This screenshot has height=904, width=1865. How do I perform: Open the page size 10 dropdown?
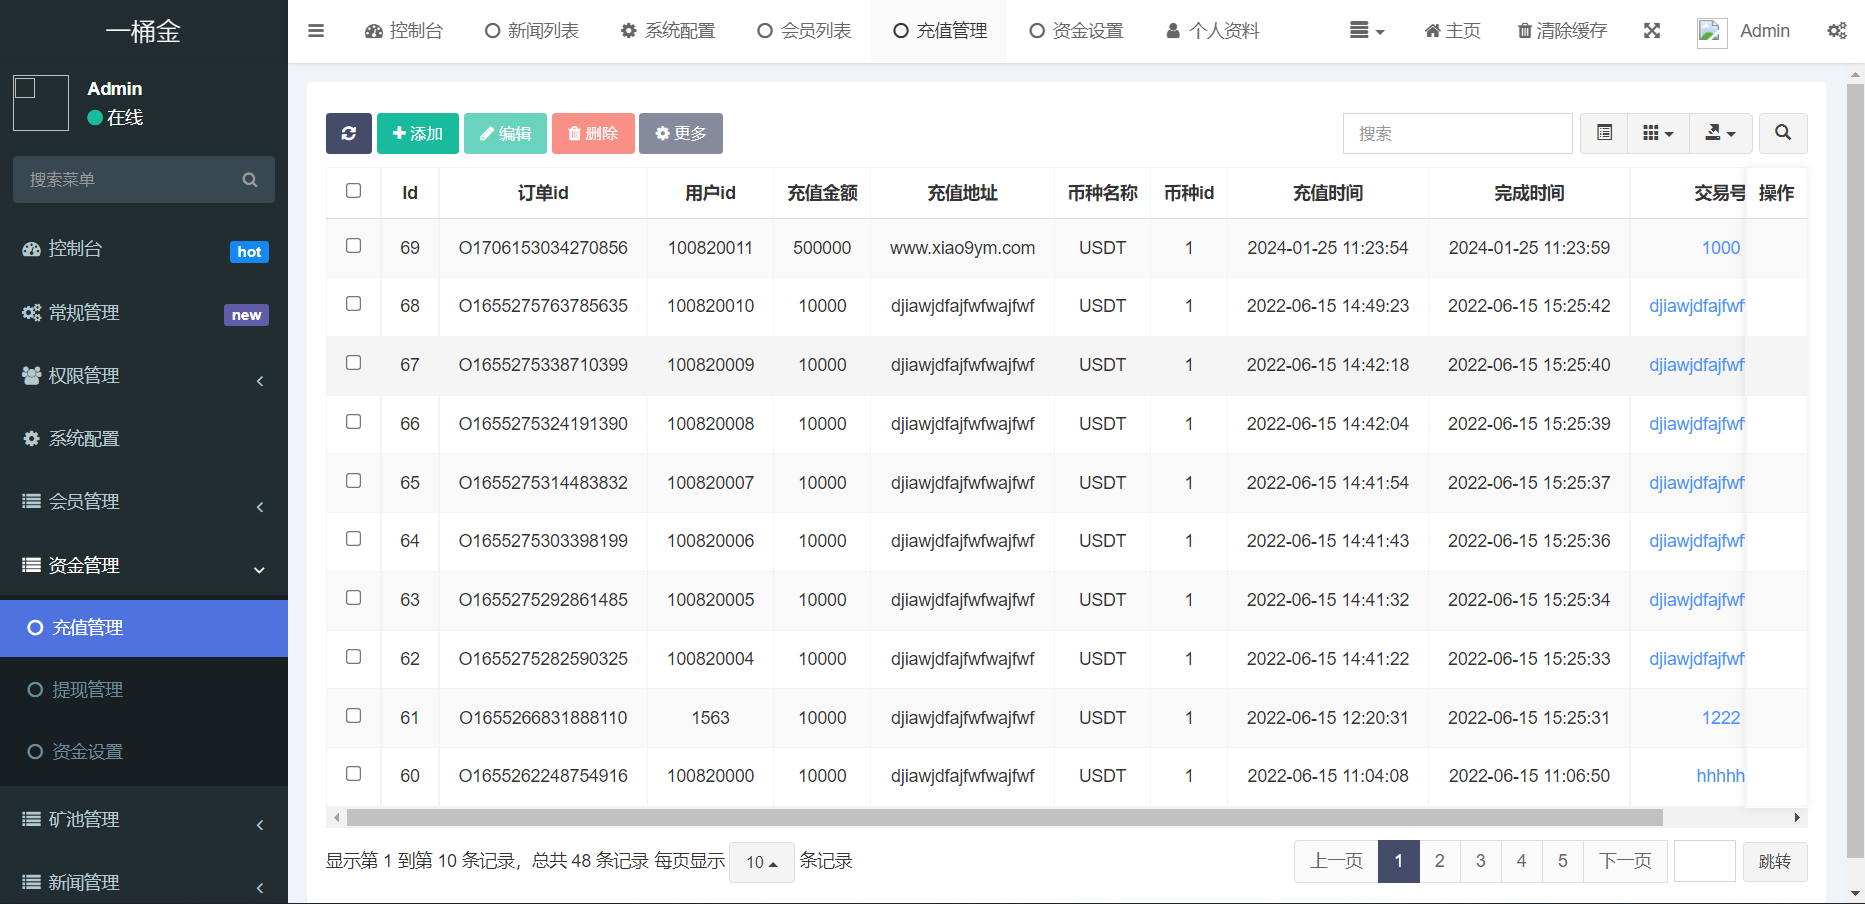click(x=762, y=862)
